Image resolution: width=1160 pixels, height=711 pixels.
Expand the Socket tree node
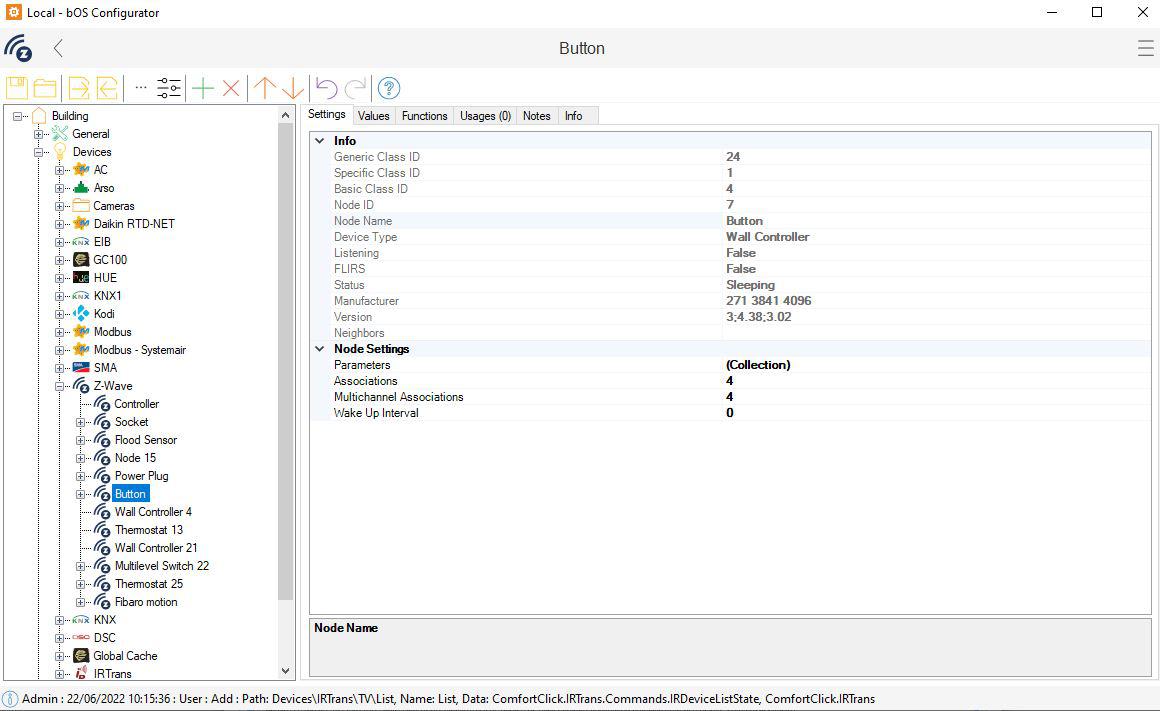81,422
